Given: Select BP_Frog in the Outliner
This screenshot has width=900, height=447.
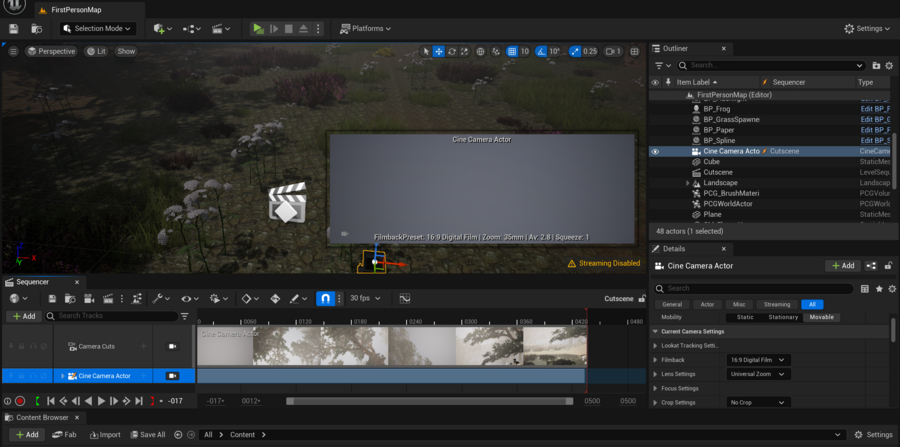Looking at the screenshot, I should pyautogui.click(x=716, y=109).
